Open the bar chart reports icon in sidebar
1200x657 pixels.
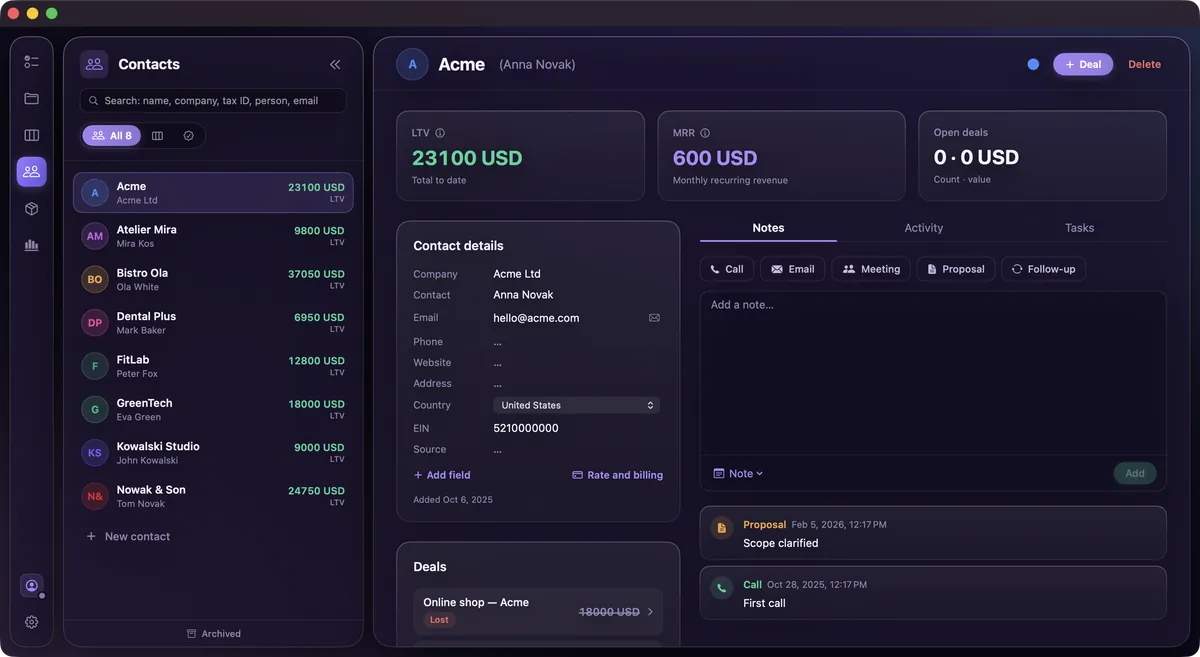coord(31,245)
